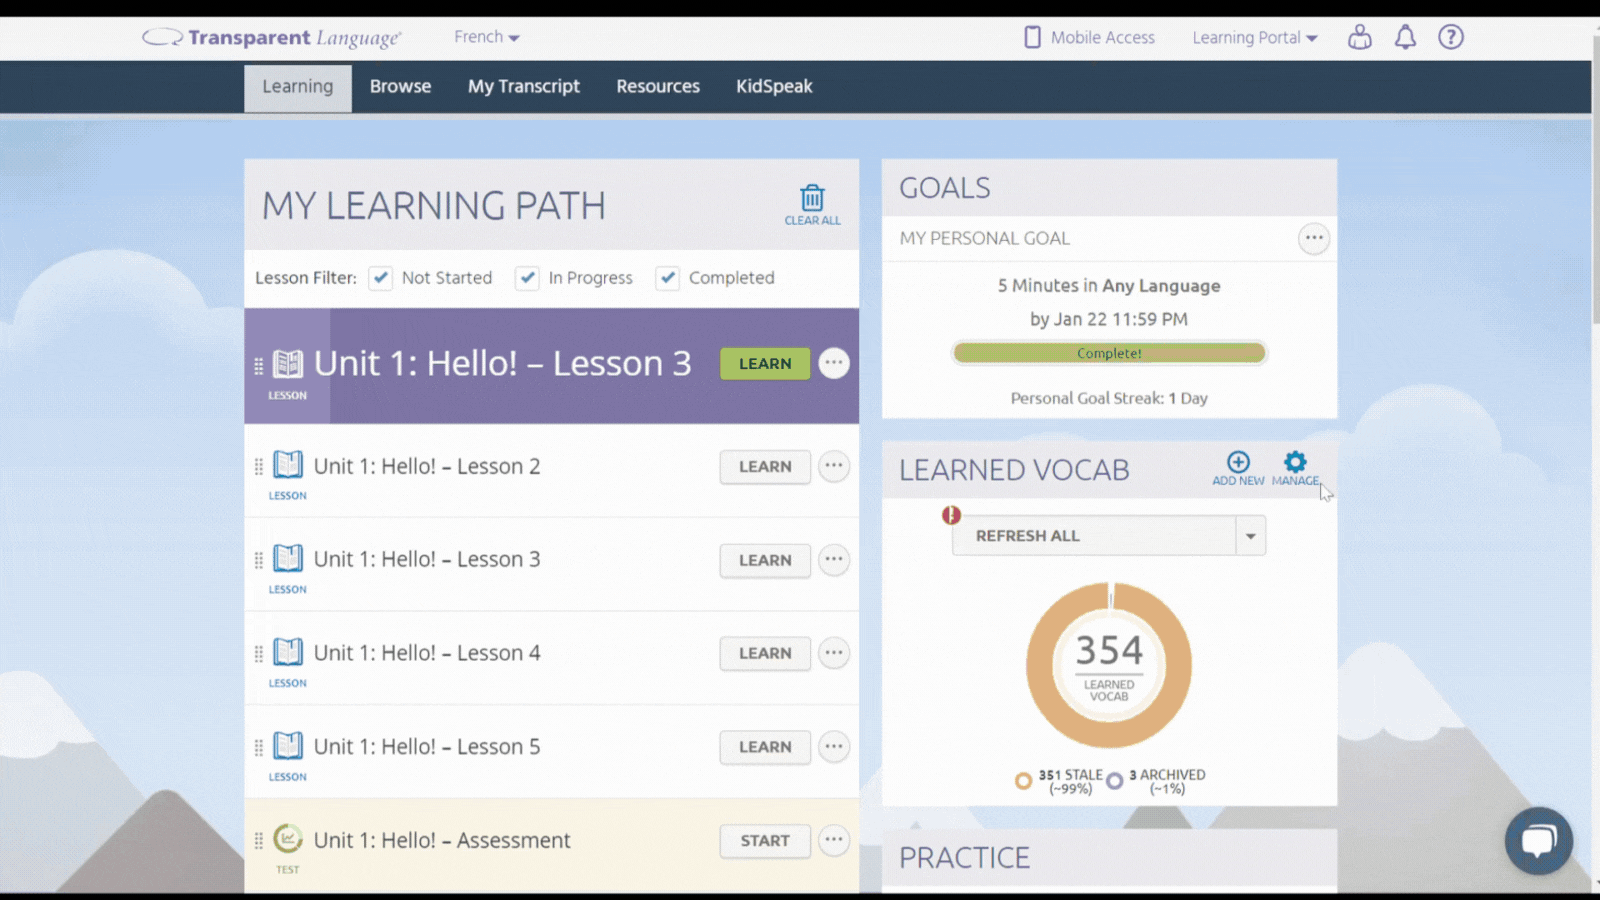Open options menu for highlighted Lesson 3
The height and width of the screenshot is (900, 1600).
(x=834, y=363)
